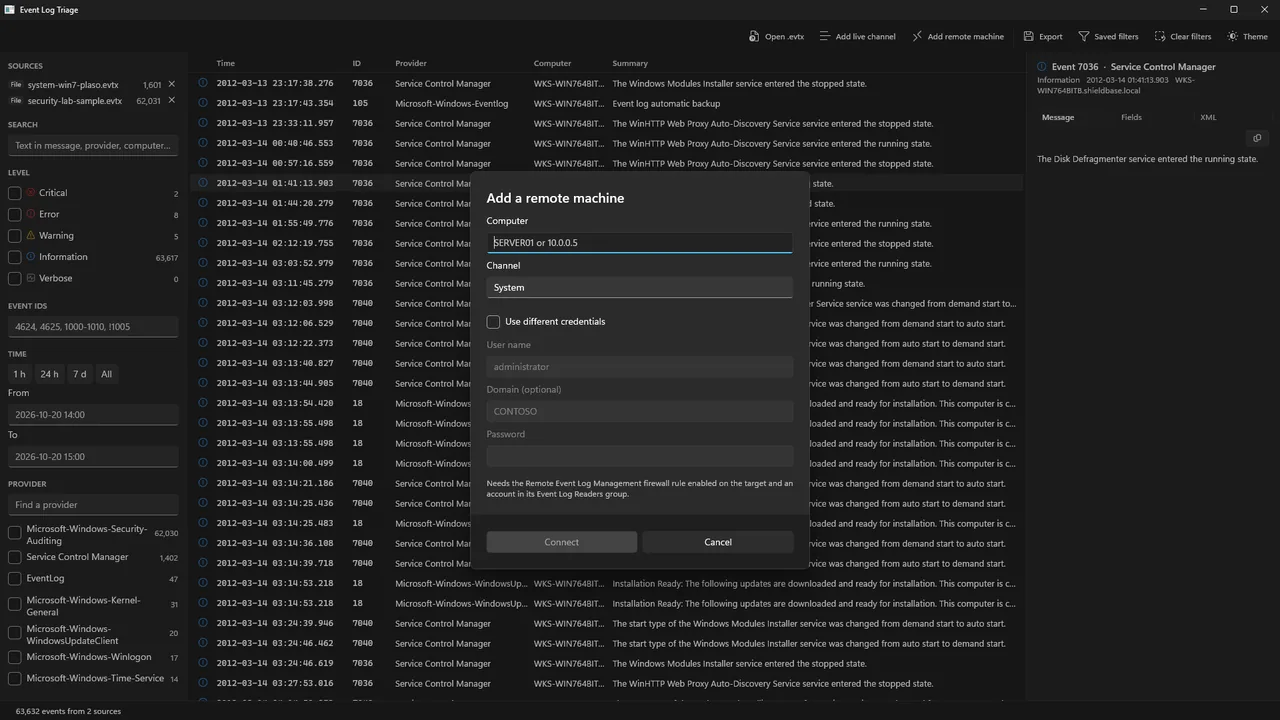Viewport: 1280px width, 720px height.
Task: Click info icon of 23:17:38.276 event row
Action: pos(203,83)
